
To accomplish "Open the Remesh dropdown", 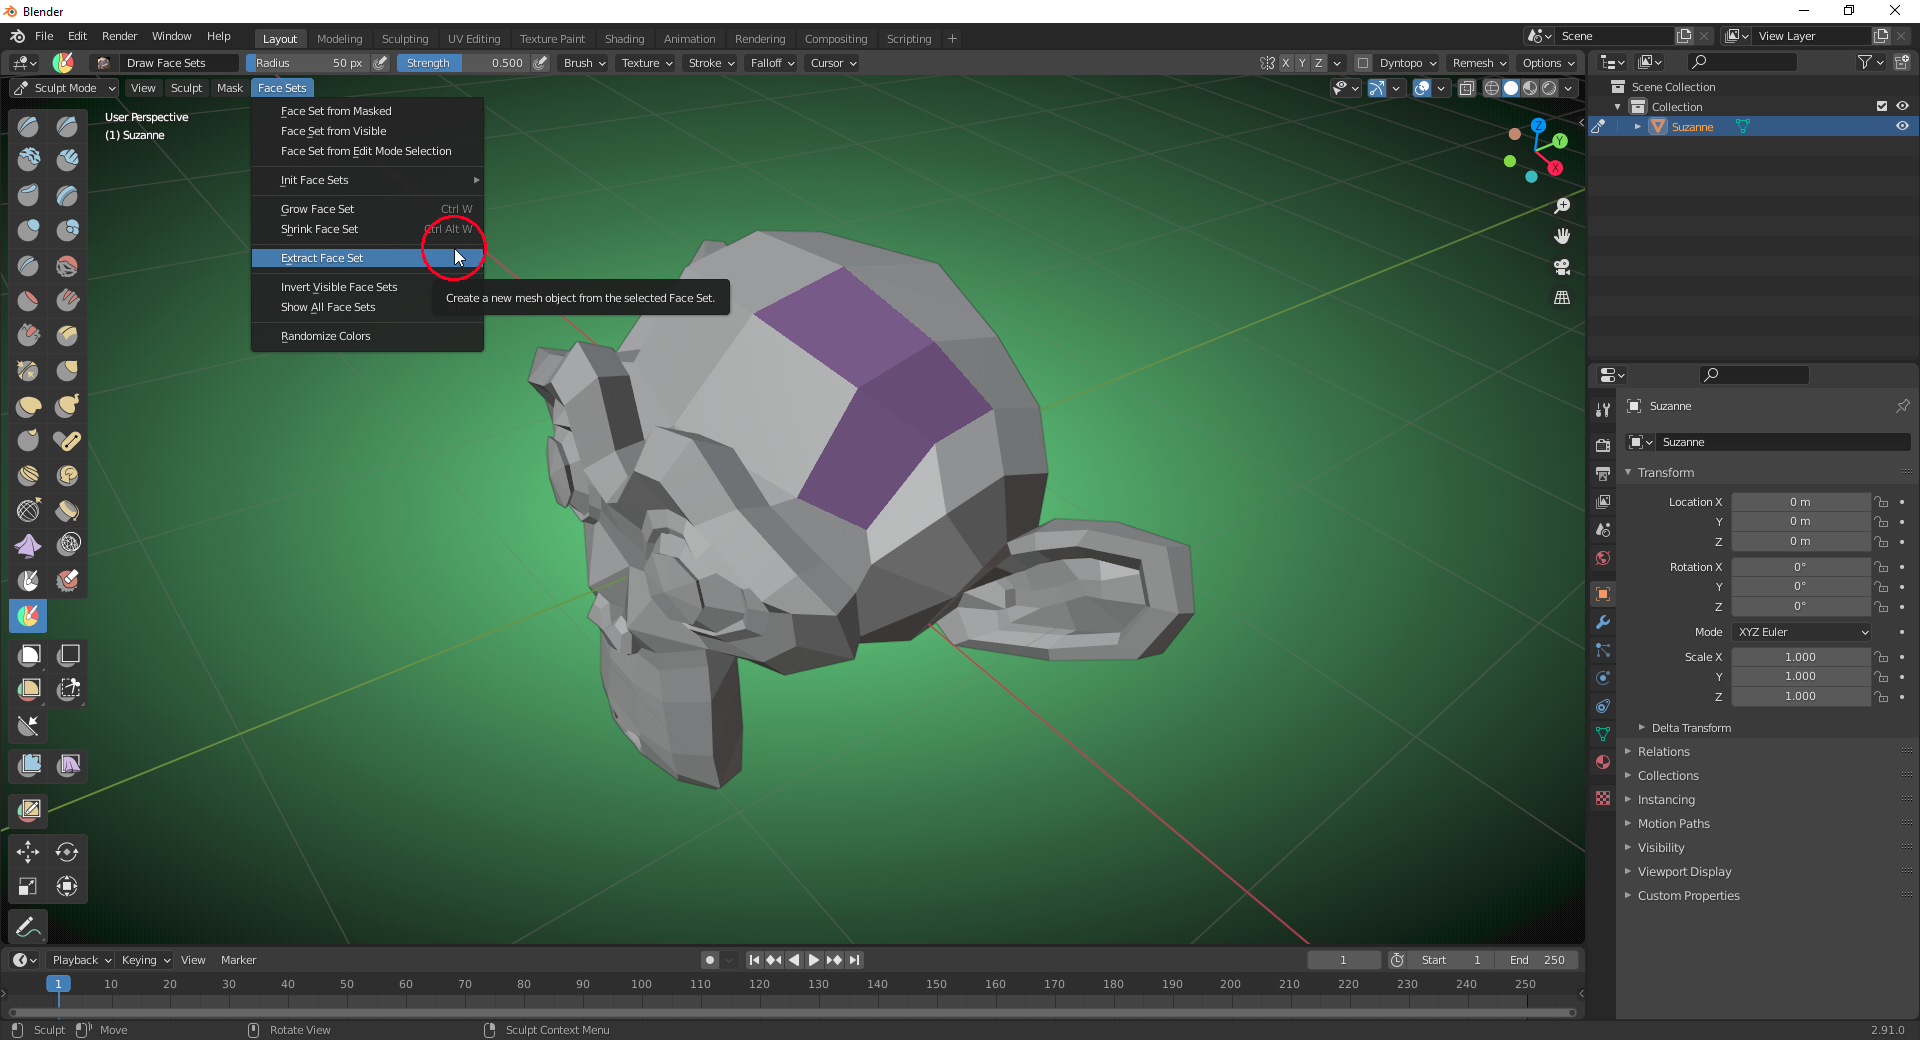I will click(x=1480, y=63).
